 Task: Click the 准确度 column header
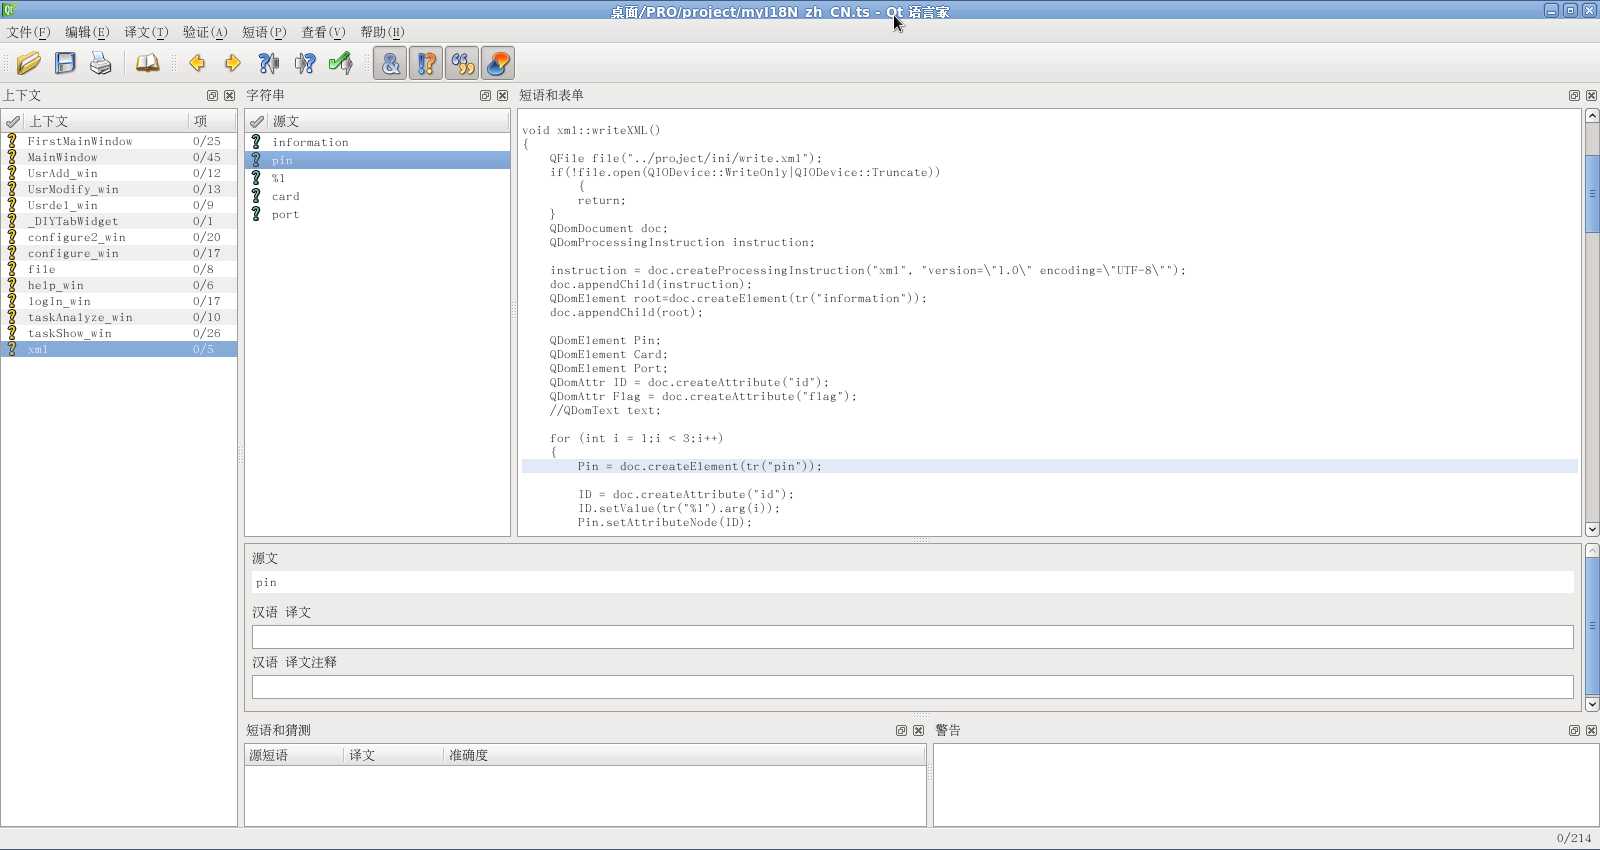[x=684, y=755]
